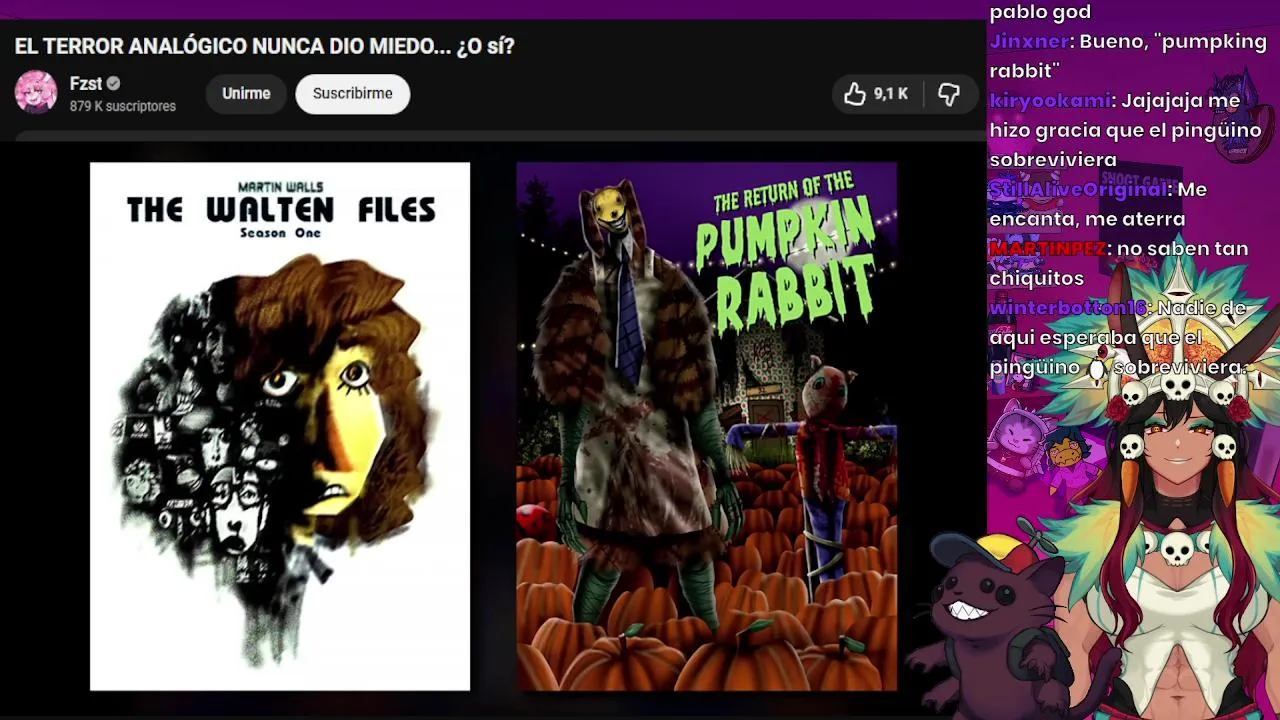The height and width of the screenshot is (720, 1280).
Task: Select The Walten Files poster image
Action: click(x=280, y=427)
